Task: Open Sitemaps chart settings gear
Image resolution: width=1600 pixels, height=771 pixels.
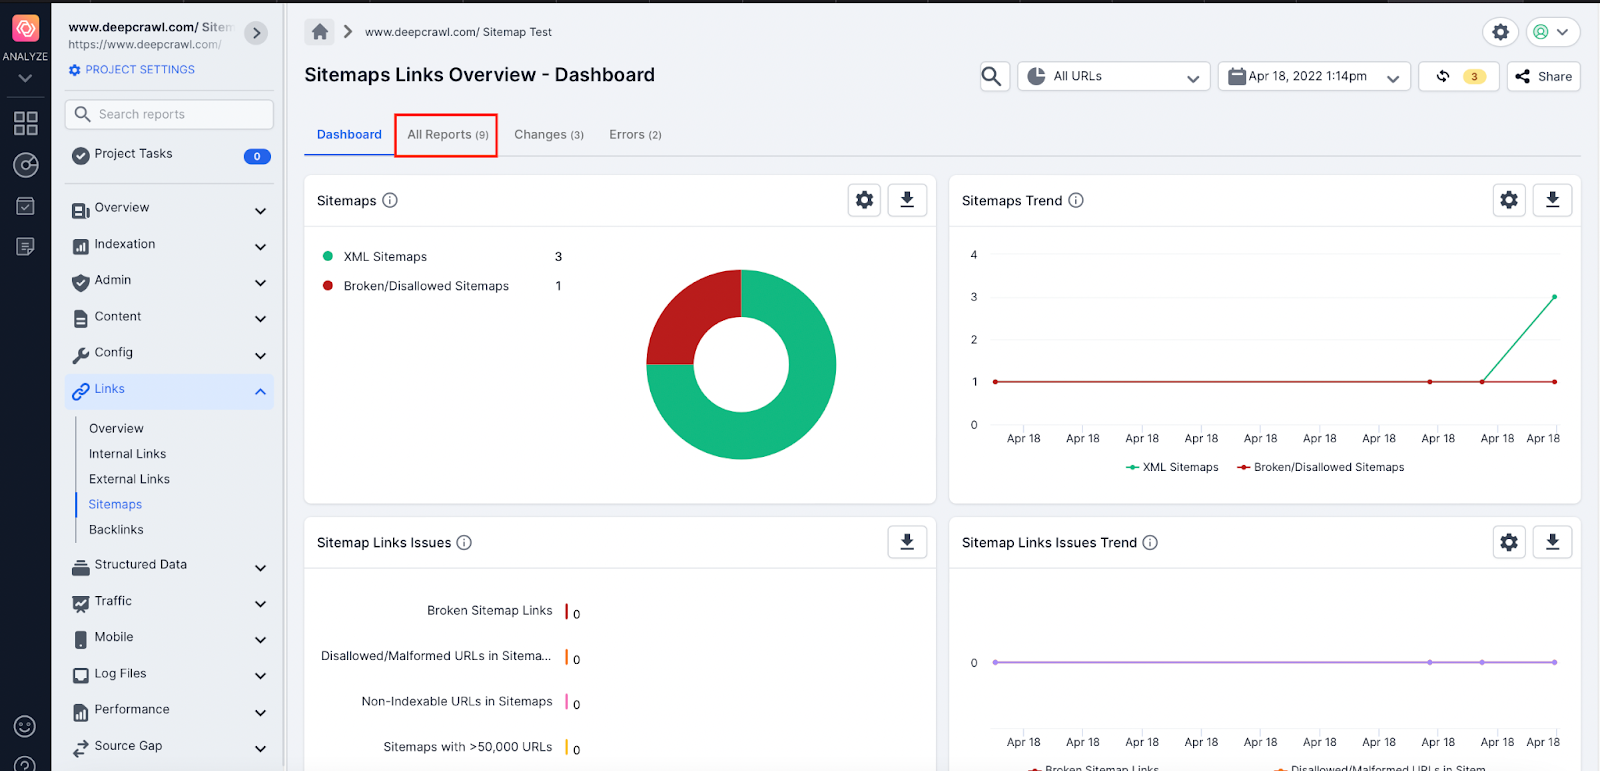Action: click(x=865, y=200)
